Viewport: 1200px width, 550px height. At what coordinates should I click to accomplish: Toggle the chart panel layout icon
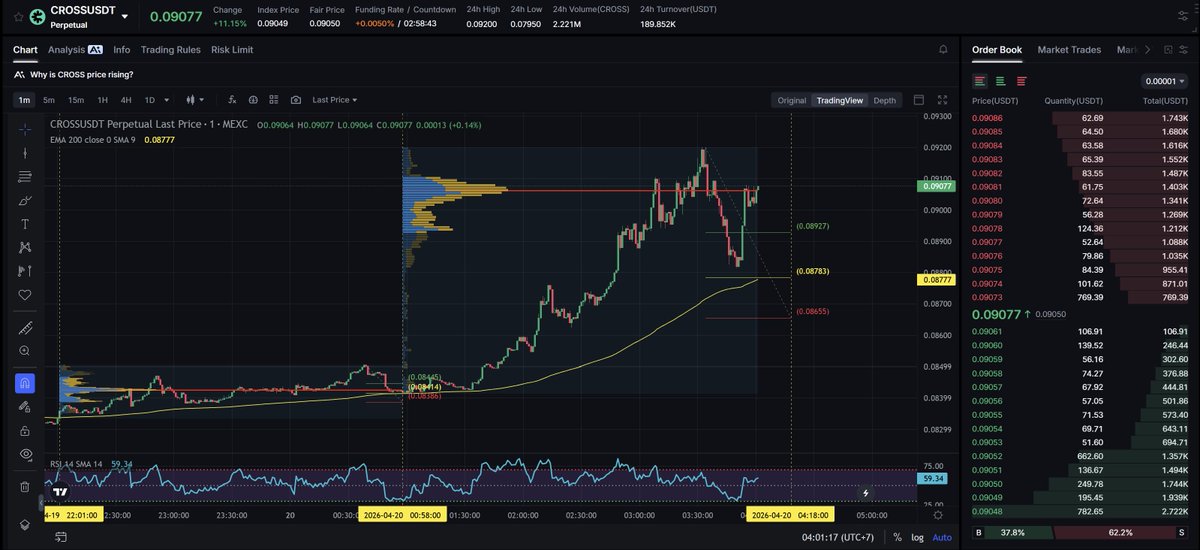(920, 100)
